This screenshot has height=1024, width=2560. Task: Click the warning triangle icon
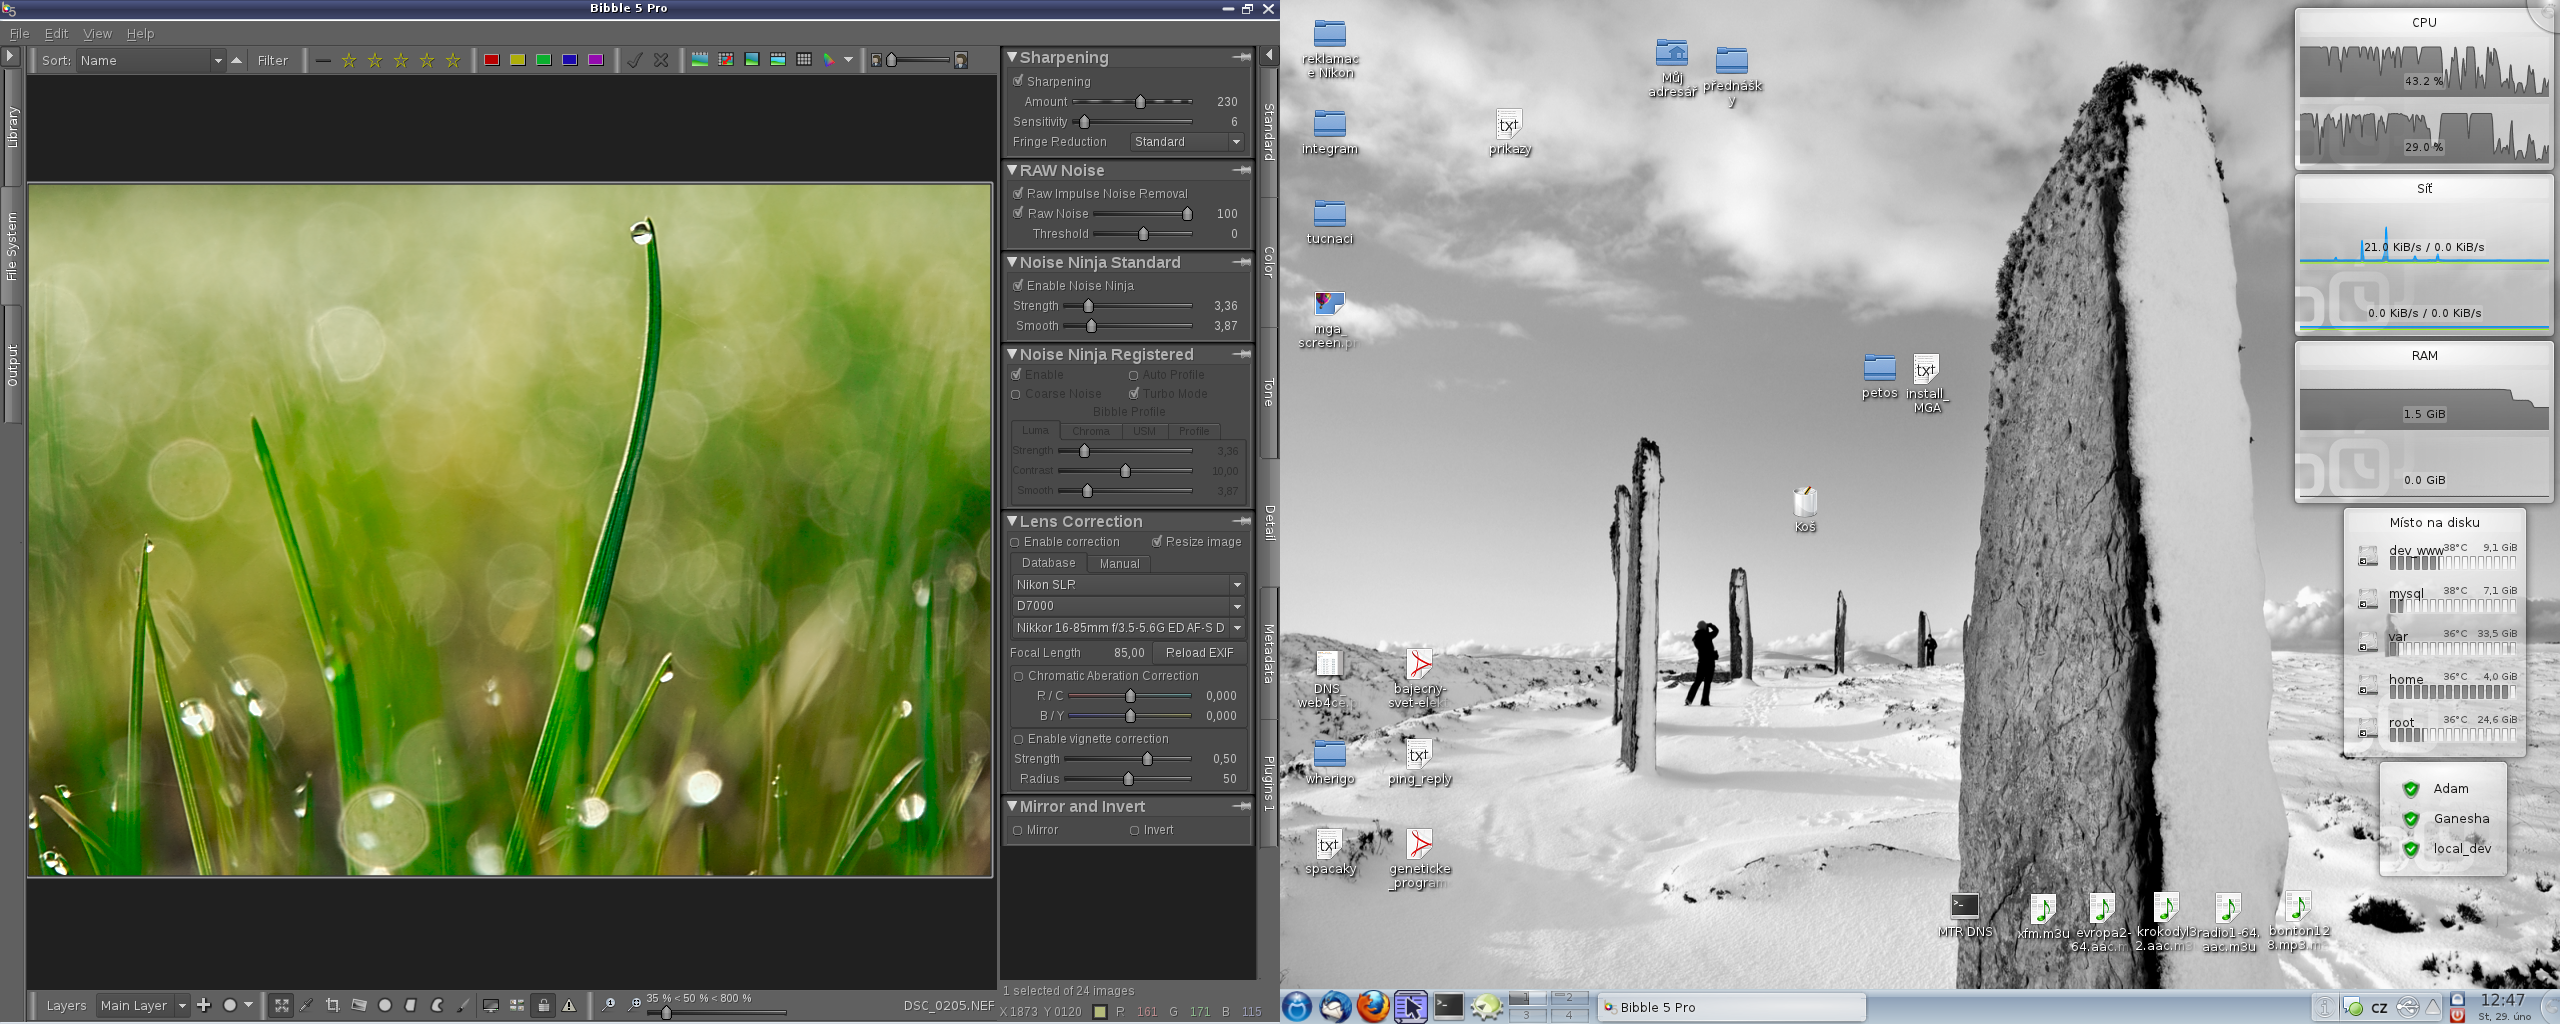(569, 1005)
